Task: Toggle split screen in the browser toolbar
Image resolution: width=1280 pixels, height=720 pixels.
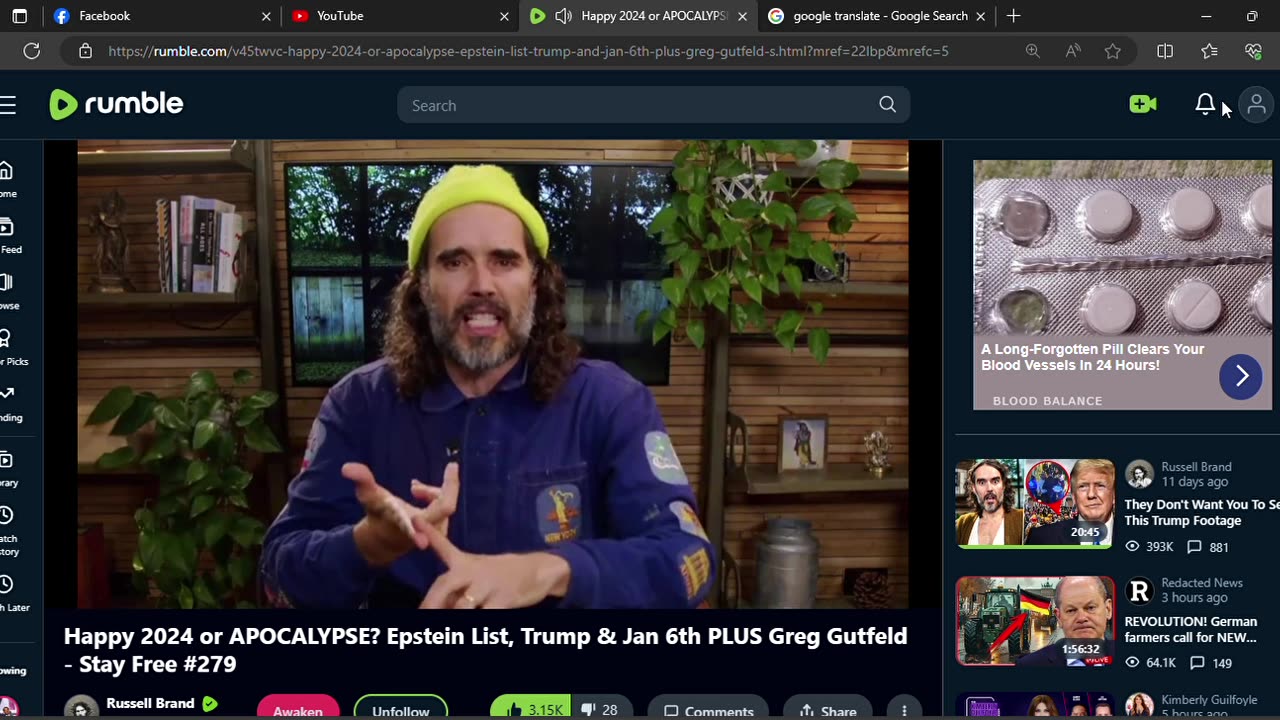Action: coord(1165,51)
